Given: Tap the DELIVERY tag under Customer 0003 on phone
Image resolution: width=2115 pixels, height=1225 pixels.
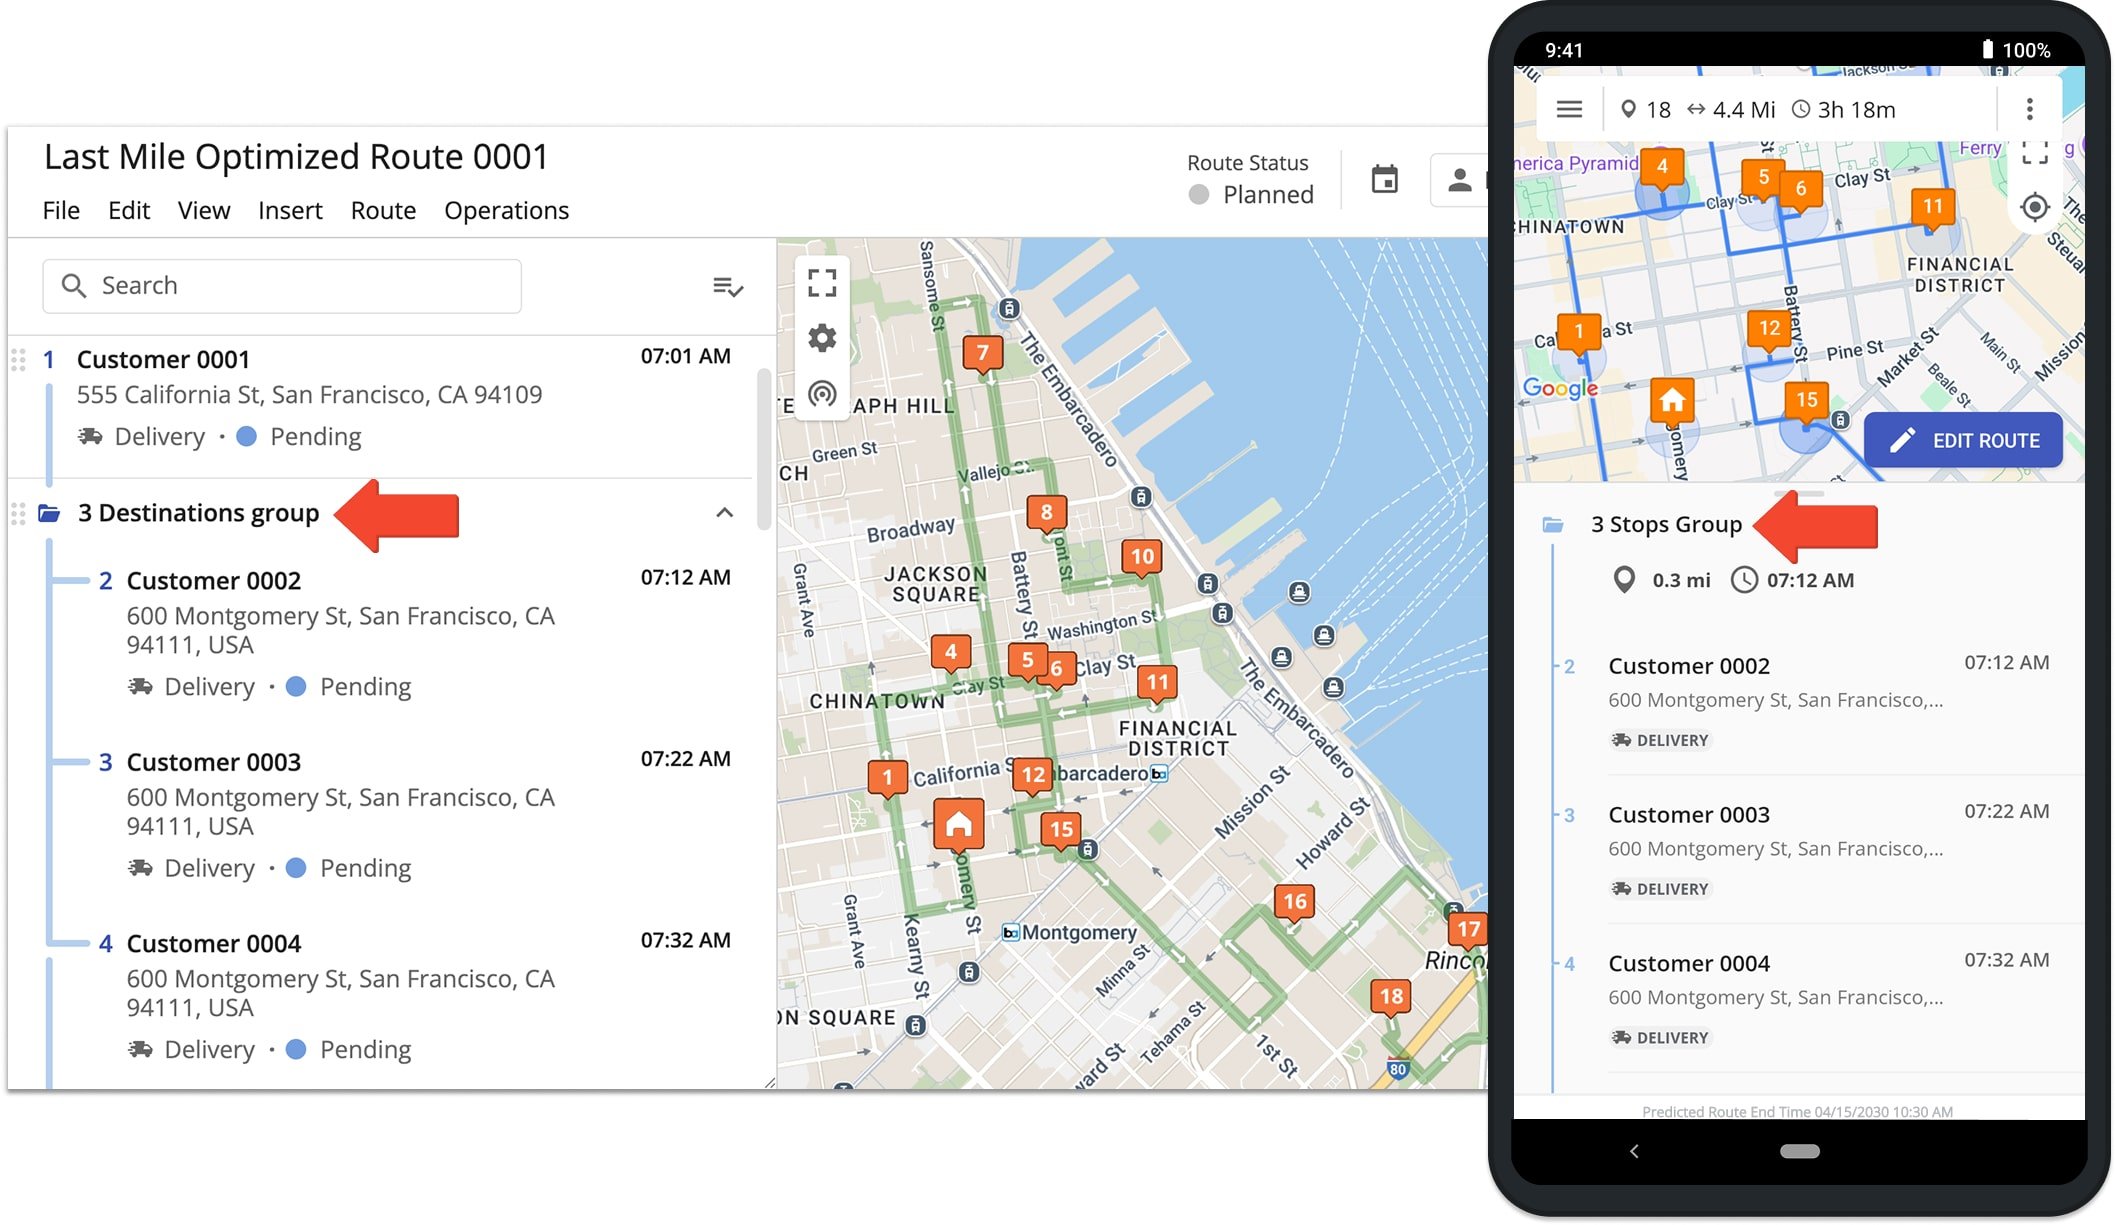Looking at the screenshot, I should [x=1660, y=889].
